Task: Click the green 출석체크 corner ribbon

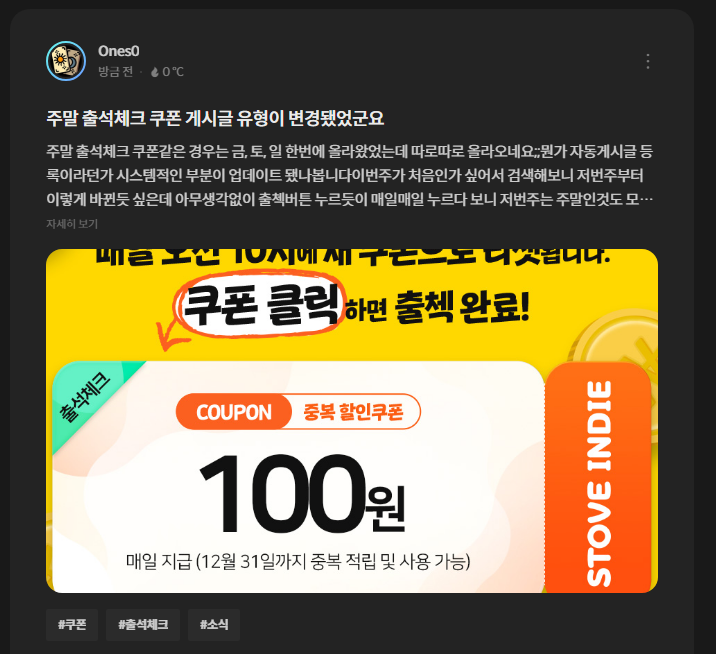Action: point(89,397)
